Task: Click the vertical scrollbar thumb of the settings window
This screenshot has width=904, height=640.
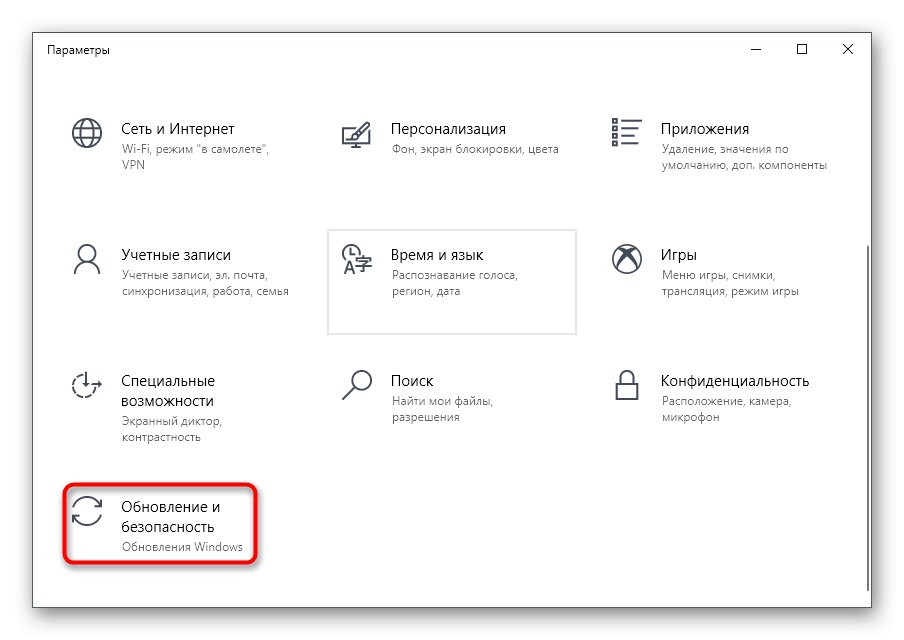Action: point(868,418)
